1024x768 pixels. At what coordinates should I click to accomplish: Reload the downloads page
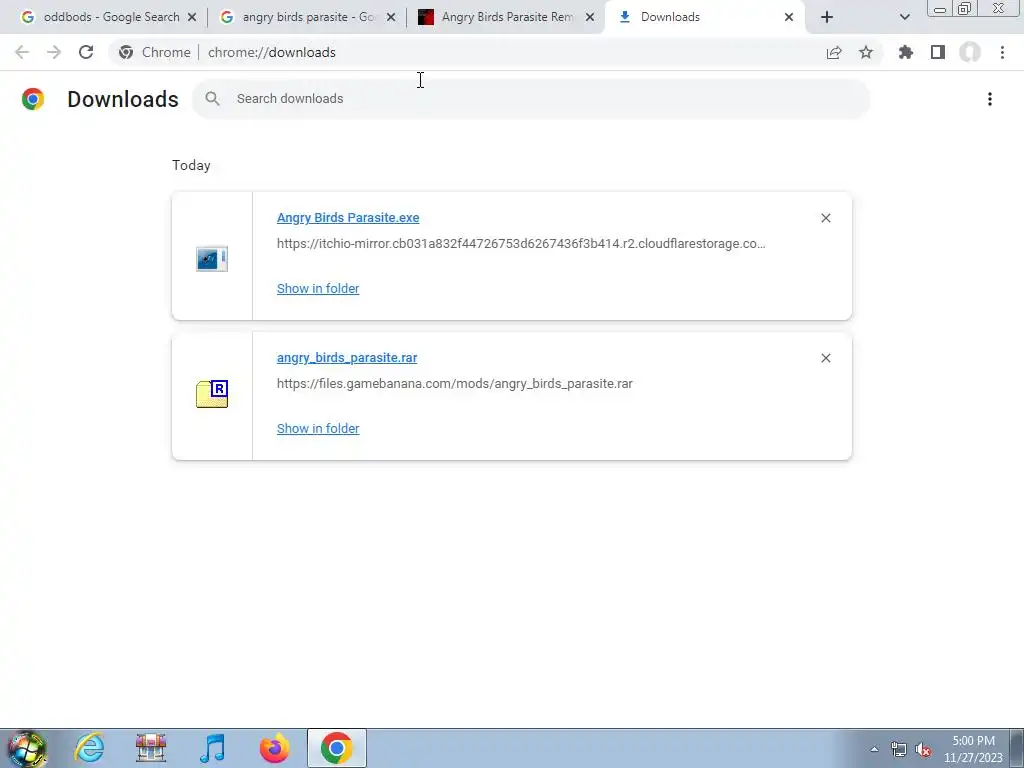[x=86, y=52]
